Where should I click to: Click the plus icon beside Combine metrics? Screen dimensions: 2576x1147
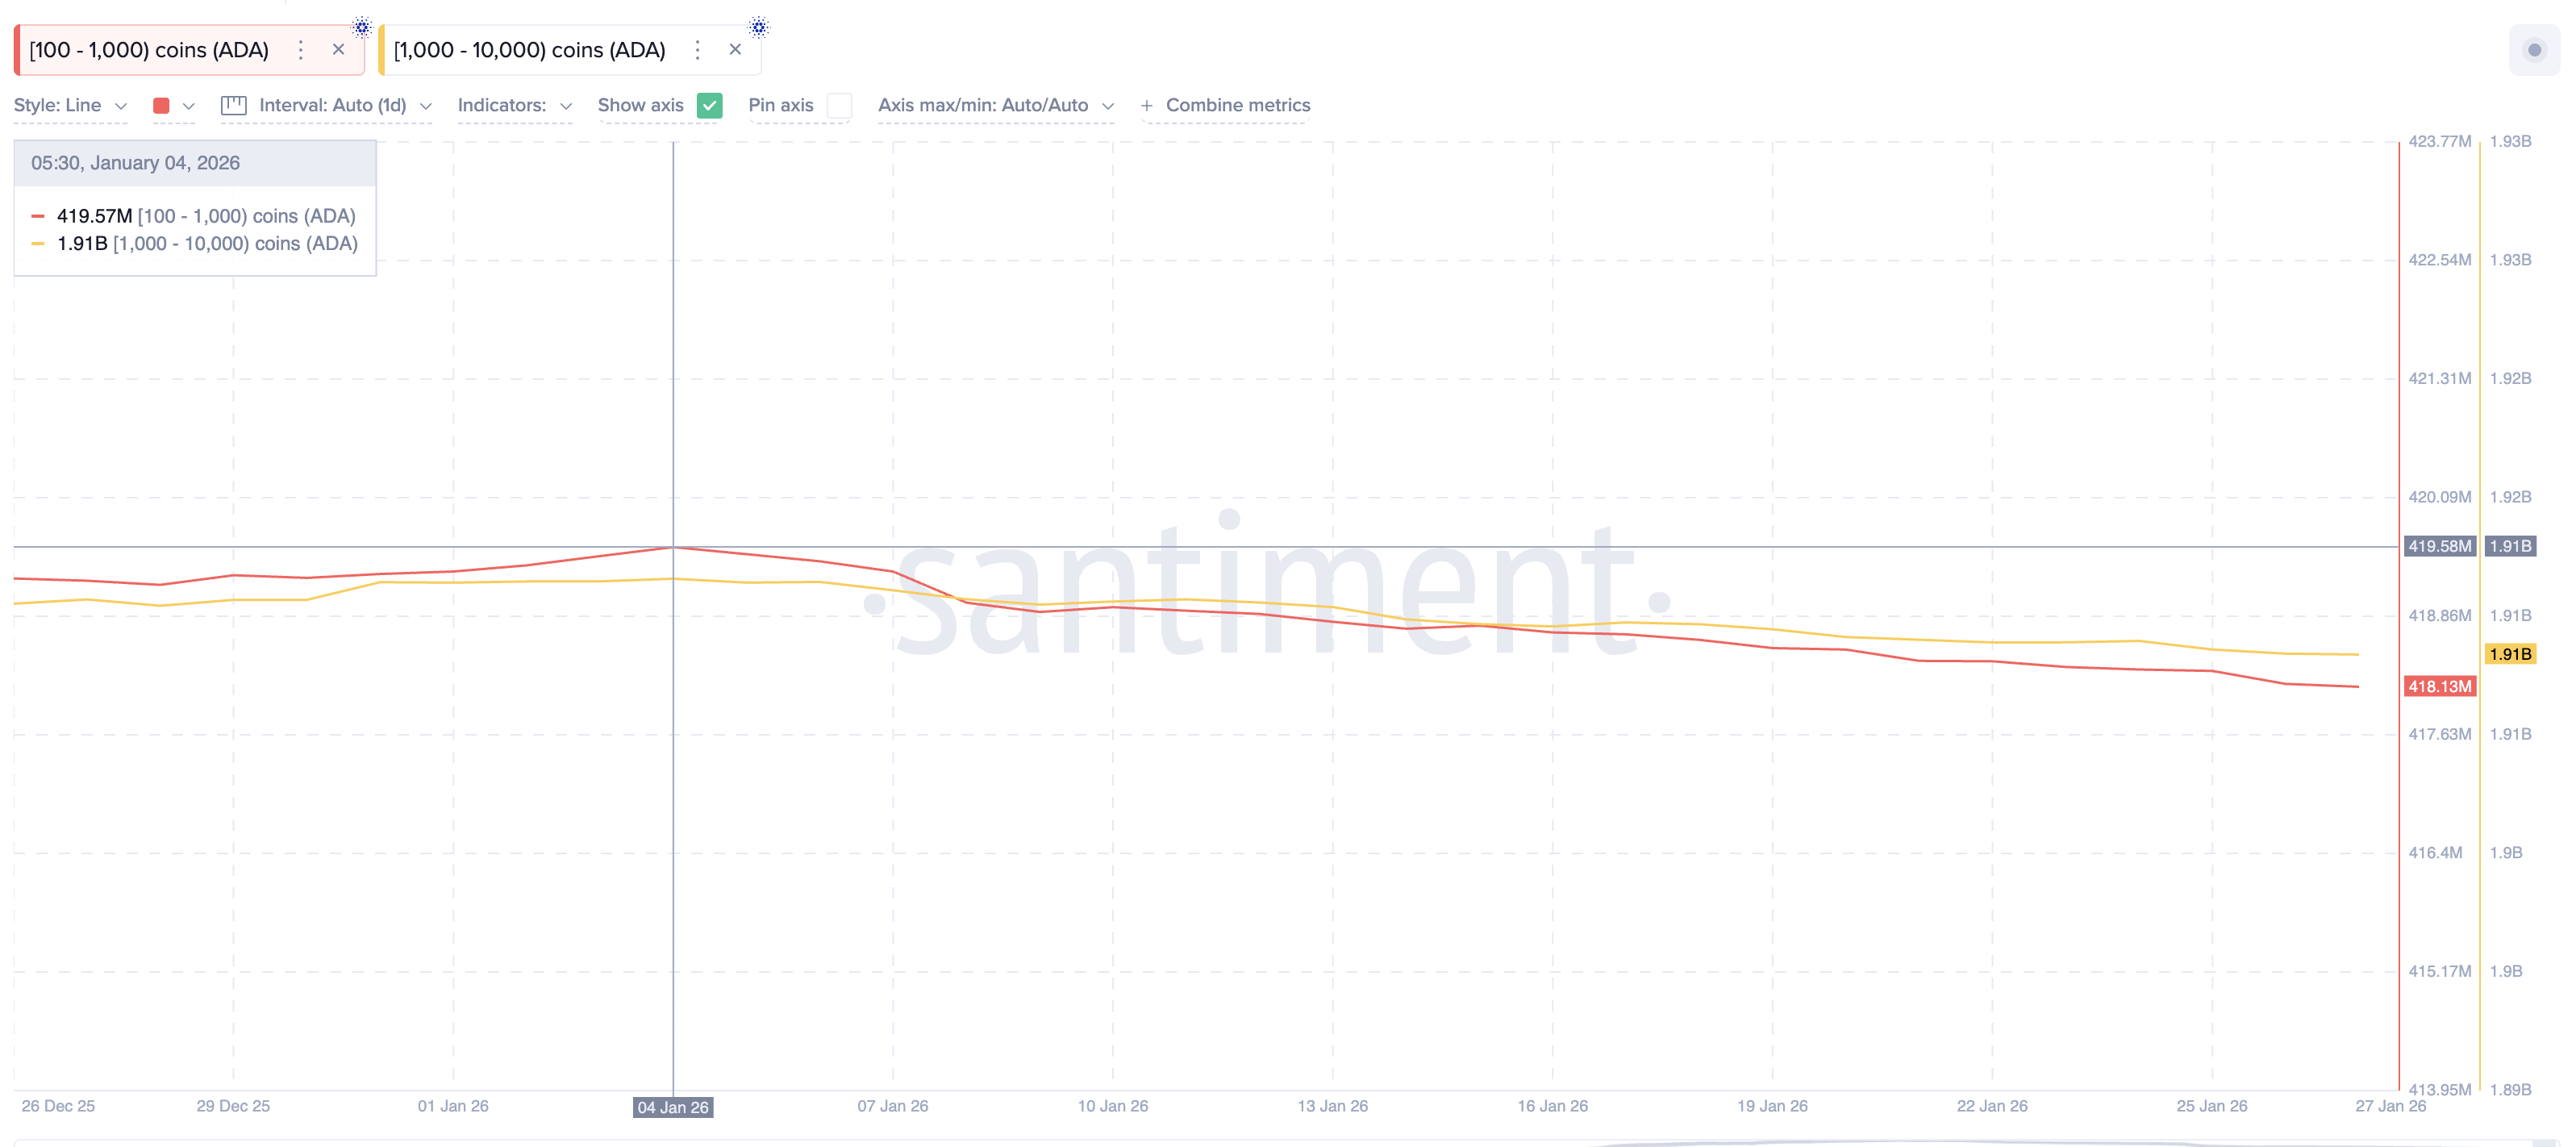1148,105
